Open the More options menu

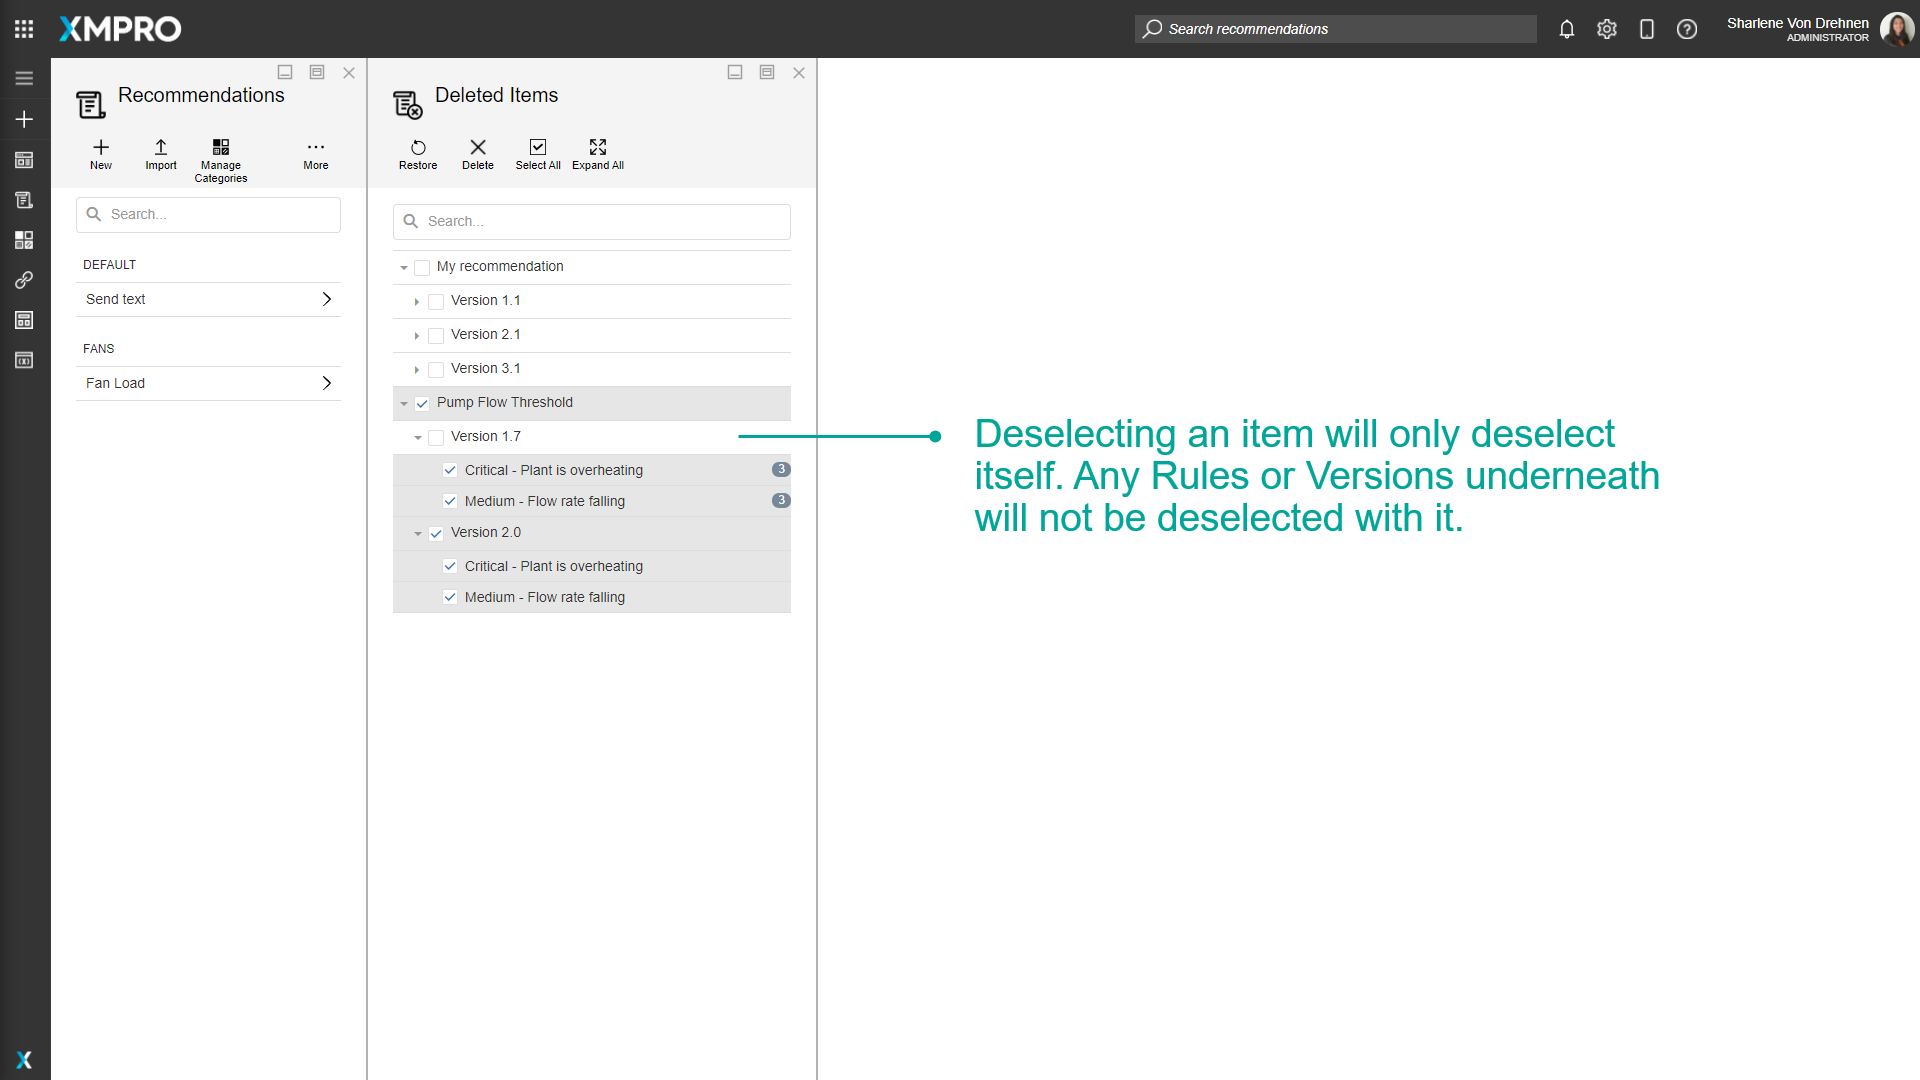(x=316, y=148)
